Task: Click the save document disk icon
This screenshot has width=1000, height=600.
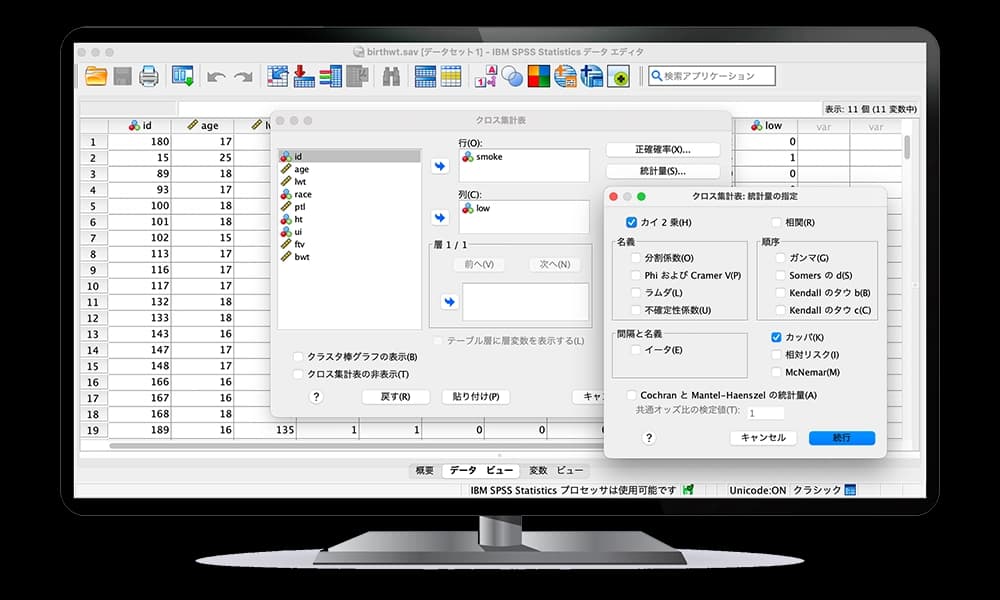Action: click(122, 77)
